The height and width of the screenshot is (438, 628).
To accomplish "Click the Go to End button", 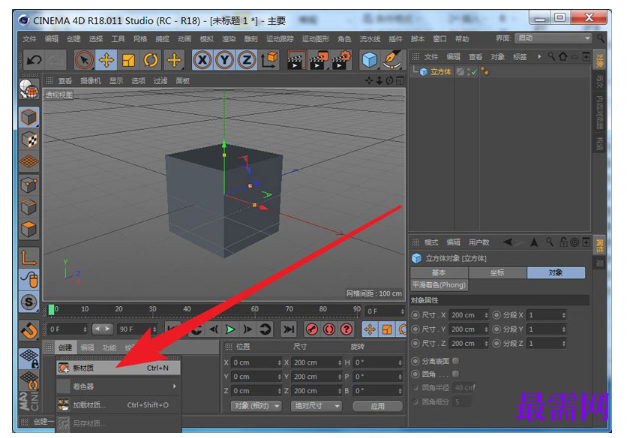I will 288,330.
